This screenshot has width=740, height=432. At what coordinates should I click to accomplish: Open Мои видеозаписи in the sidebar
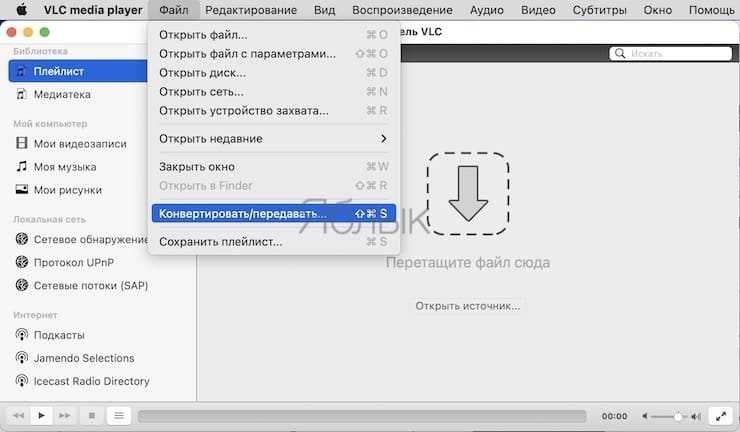coord(80,144)
